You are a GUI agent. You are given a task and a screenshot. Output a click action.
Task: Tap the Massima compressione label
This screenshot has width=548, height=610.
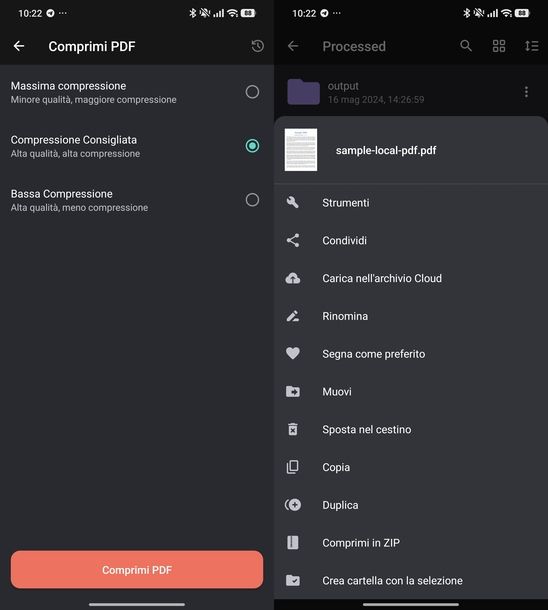pos(68,86)
